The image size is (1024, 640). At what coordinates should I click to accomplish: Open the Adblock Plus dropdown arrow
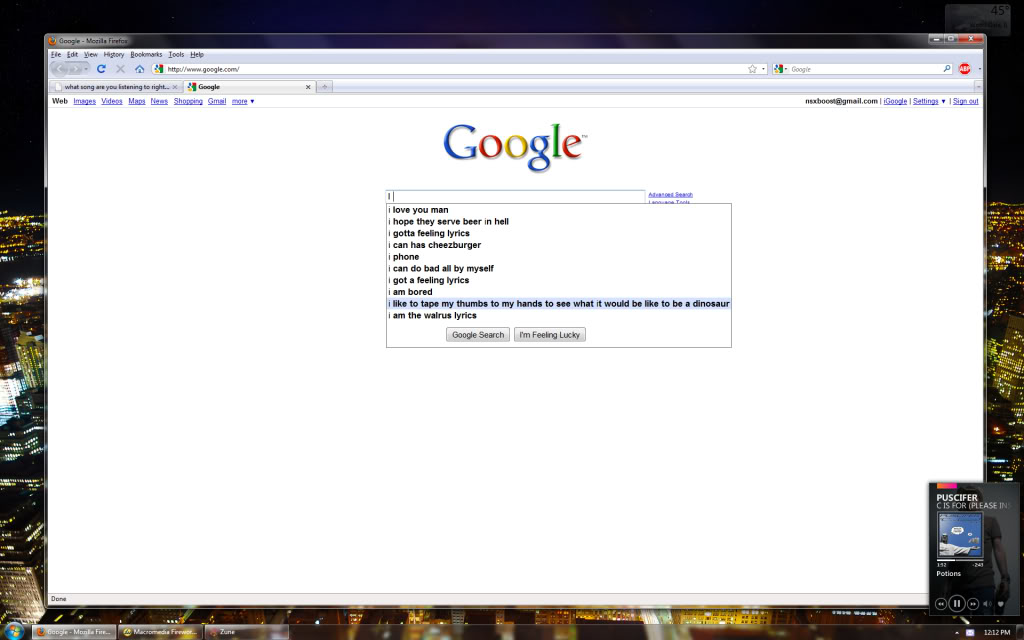coord(979,69)
